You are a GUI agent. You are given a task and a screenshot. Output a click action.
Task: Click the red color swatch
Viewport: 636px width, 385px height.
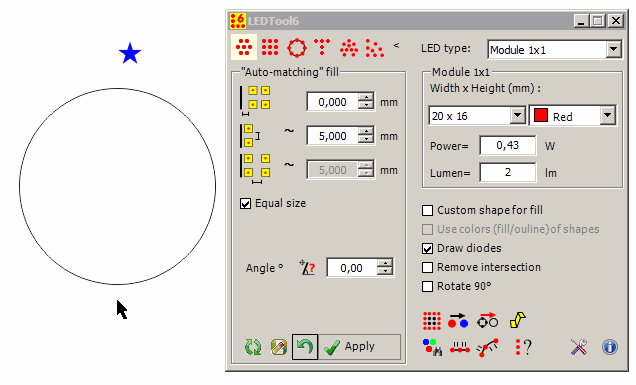(x=541, y=115)
